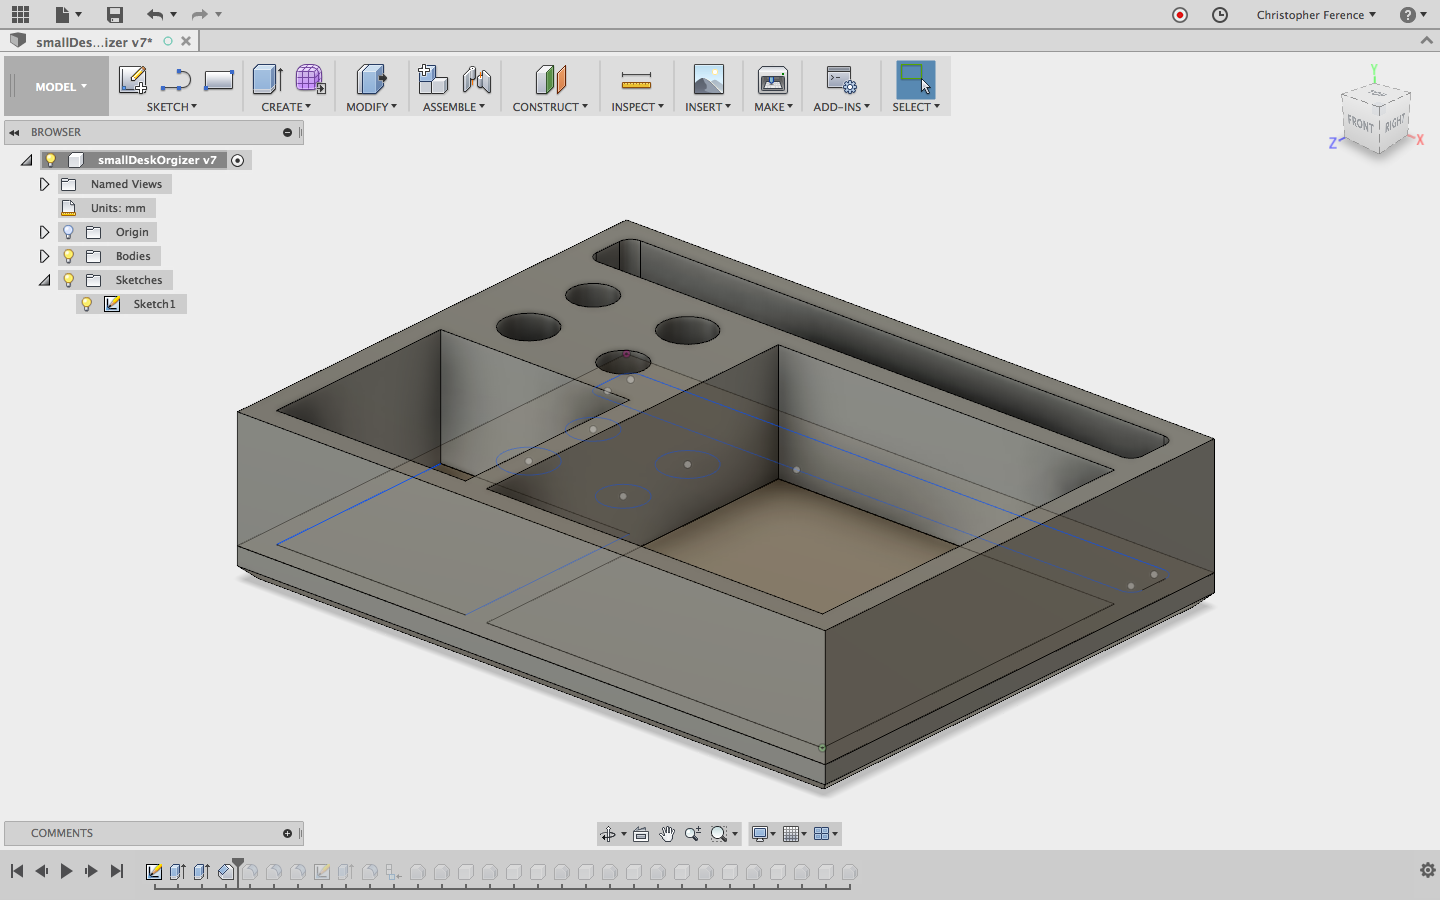Collapse the Browser panel with the double arrows
This screenshot has height=900, width=1440.
(15, 132)
